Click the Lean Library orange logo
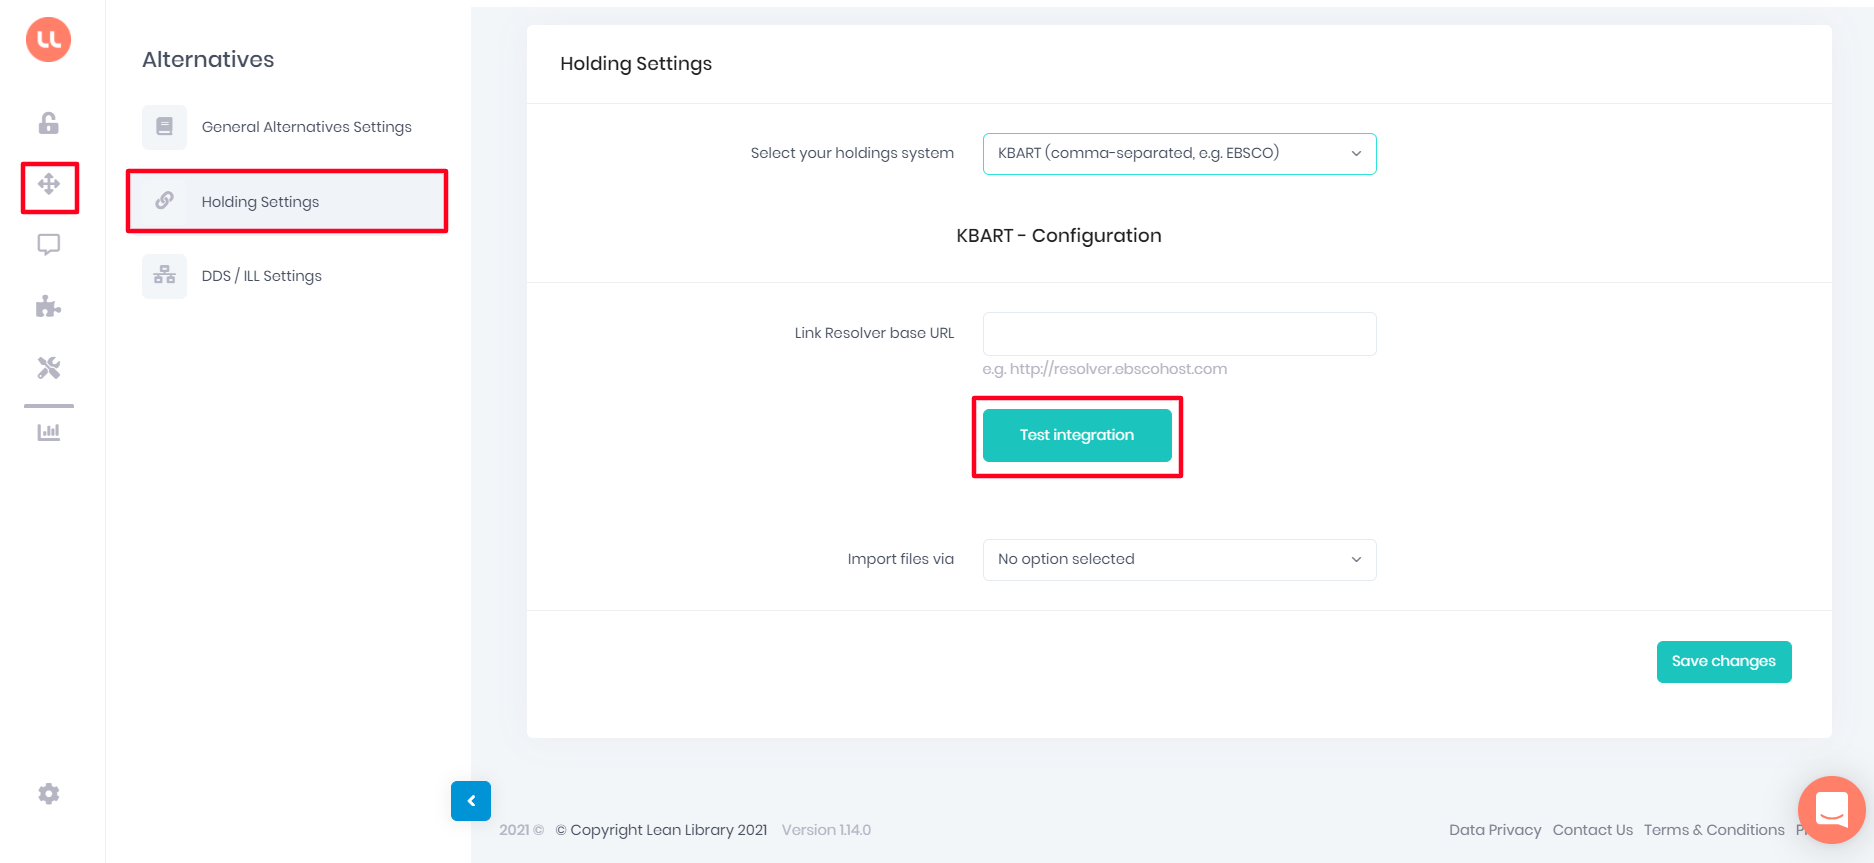The width and height of the screenshot is (1874, 863). (48, 40)
